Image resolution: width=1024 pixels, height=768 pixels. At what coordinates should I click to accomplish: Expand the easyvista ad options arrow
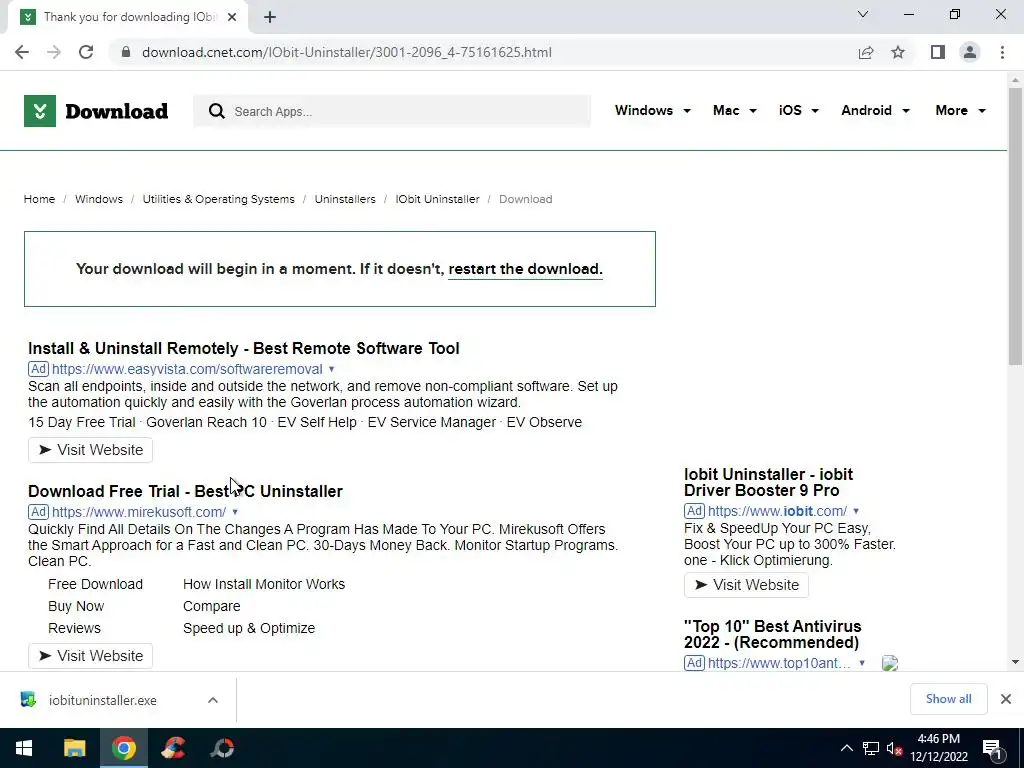pos(331,369)
